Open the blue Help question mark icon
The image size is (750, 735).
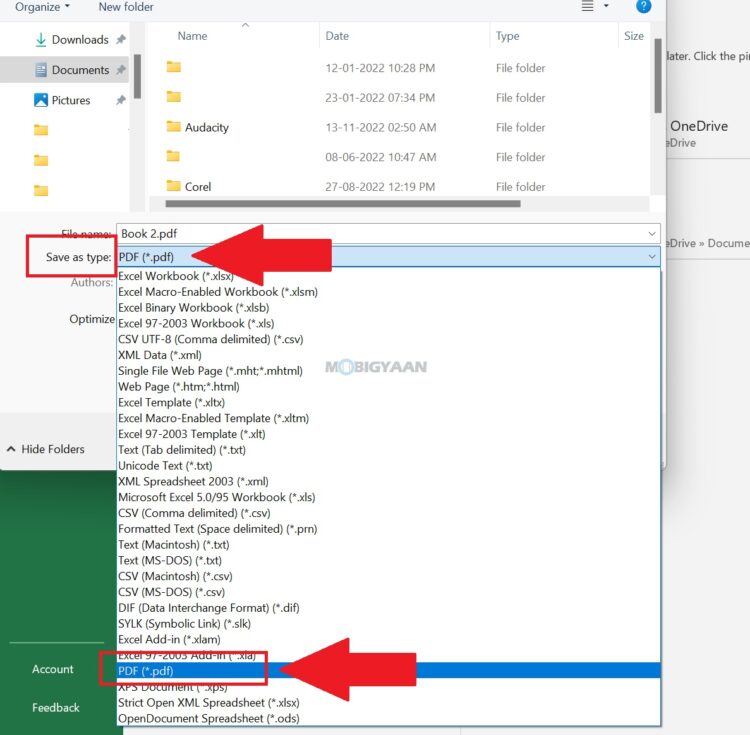tap(644, 6)
